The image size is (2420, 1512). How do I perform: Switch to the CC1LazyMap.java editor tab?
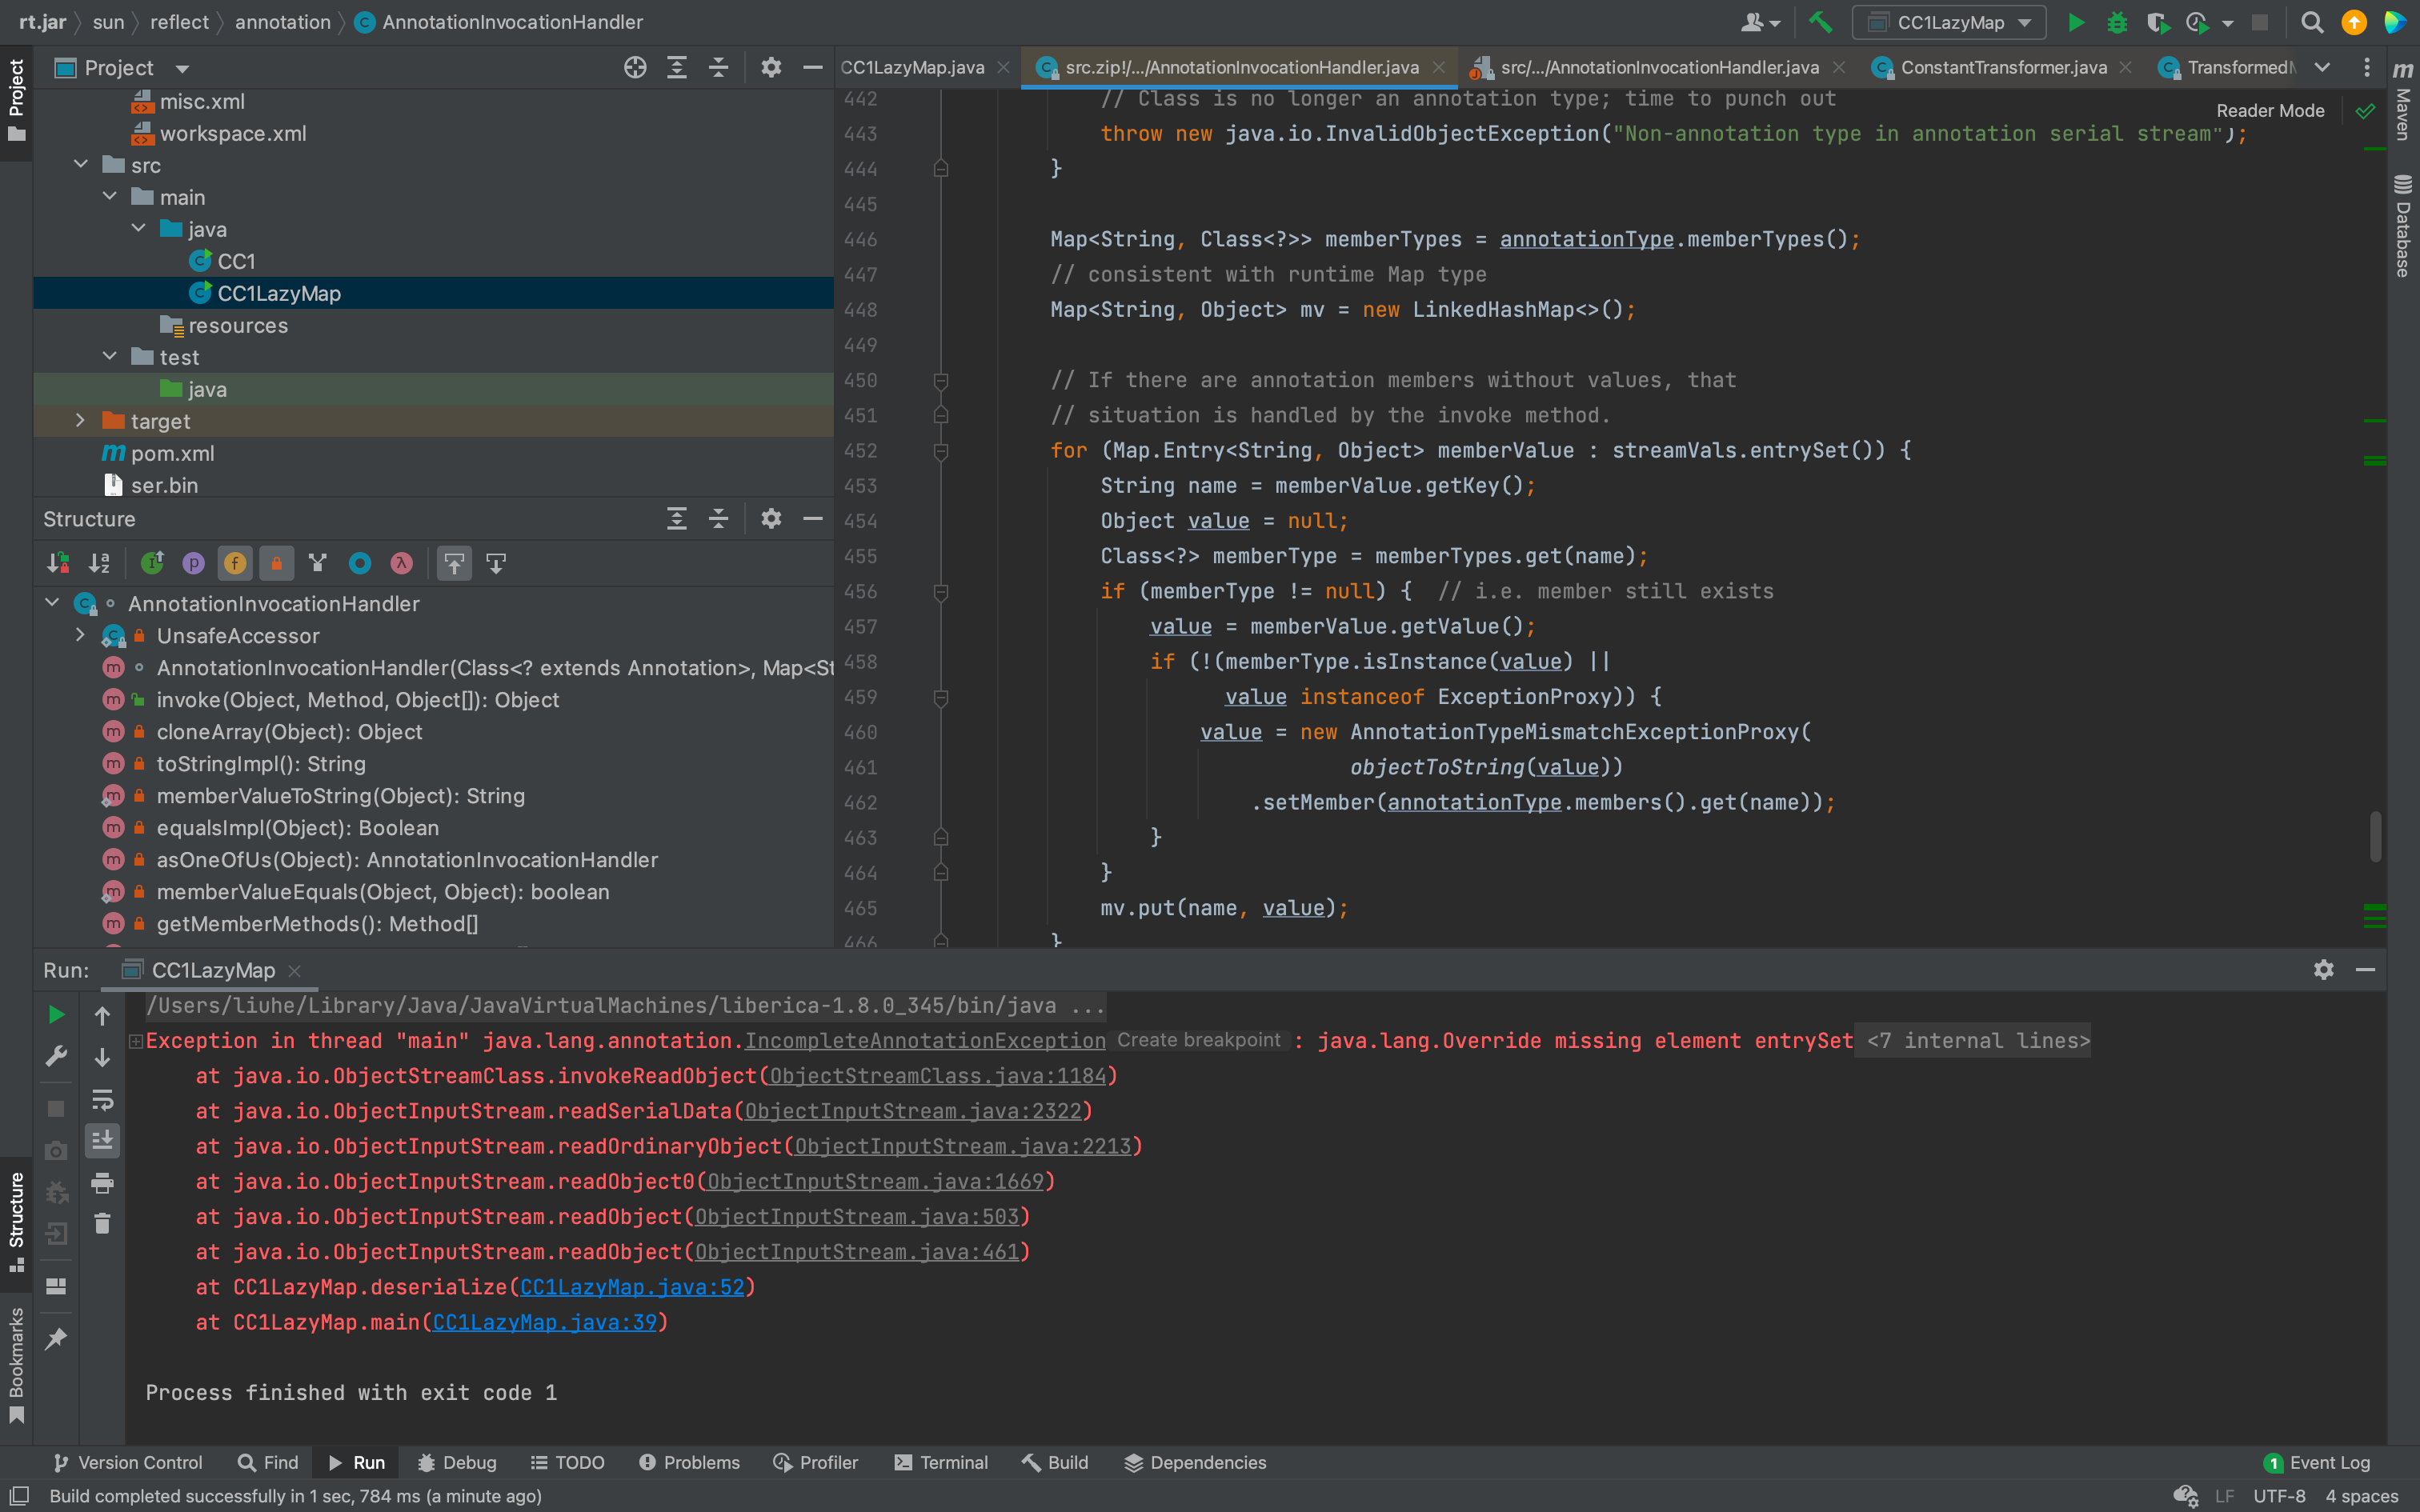[x=912, y=67]
